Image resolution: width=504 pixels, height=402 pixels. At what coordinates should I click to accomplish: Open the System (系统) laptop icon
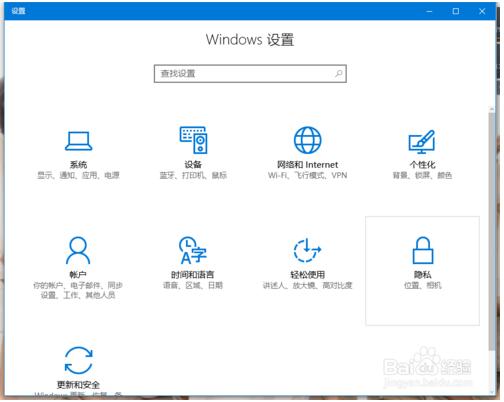click(78, 141)
